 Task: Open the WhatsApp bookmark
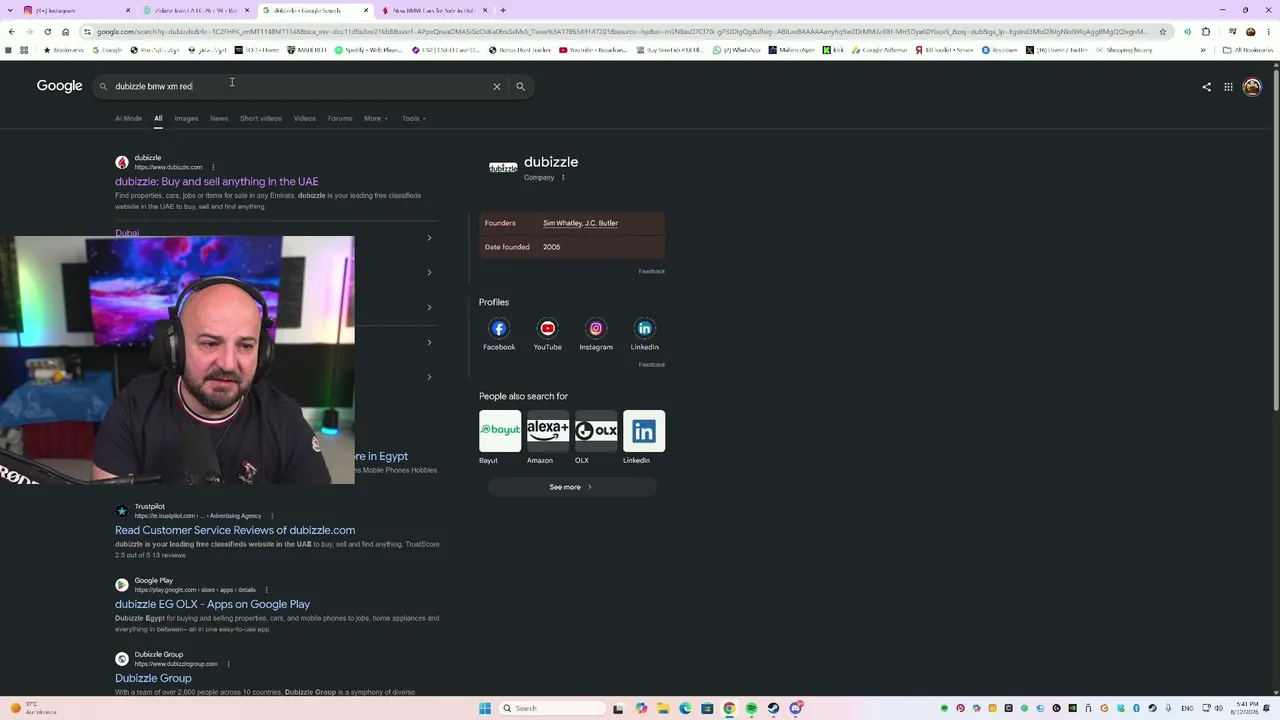[x=738, y=50]
